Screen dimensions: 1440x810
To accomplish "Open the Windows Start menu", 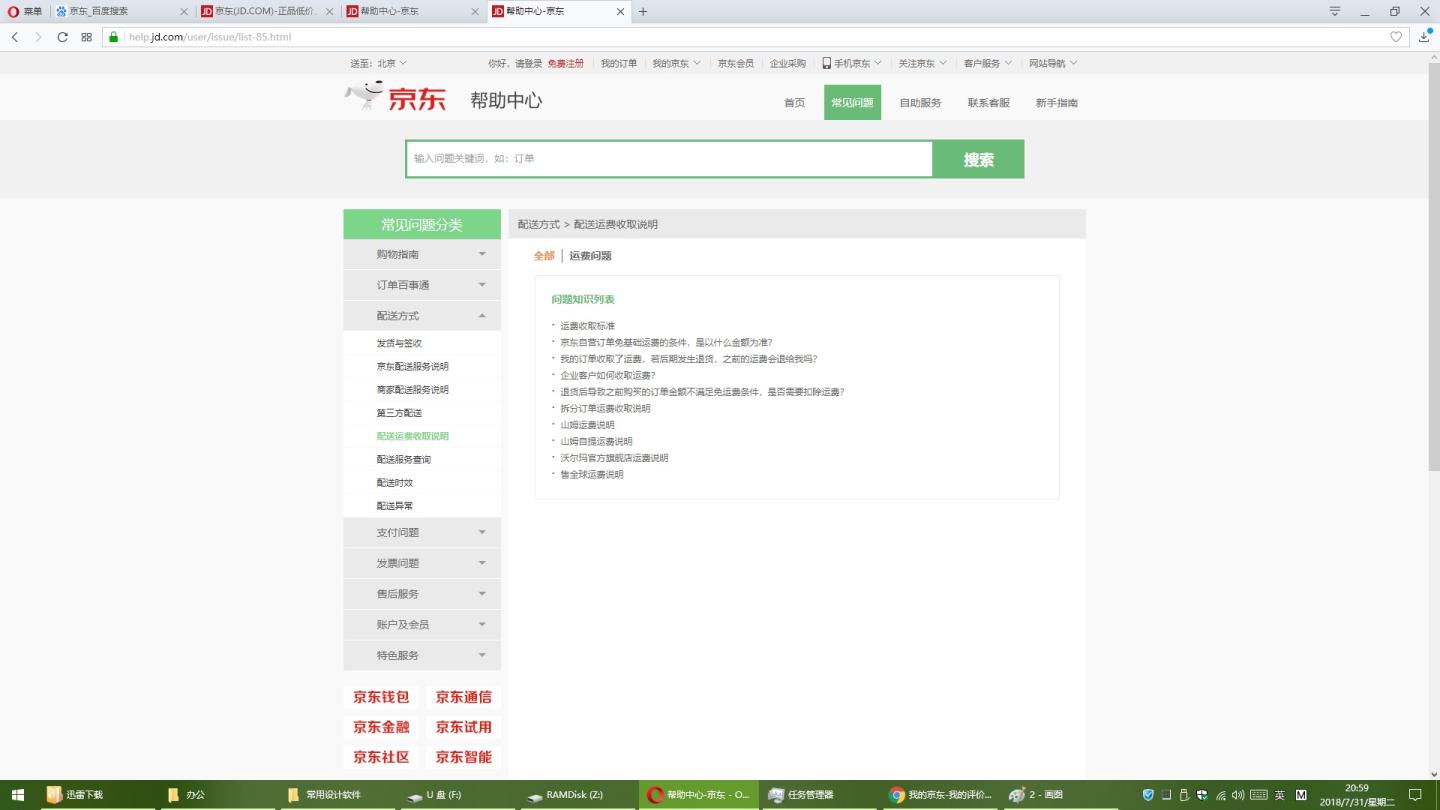I will pos(17,795).
